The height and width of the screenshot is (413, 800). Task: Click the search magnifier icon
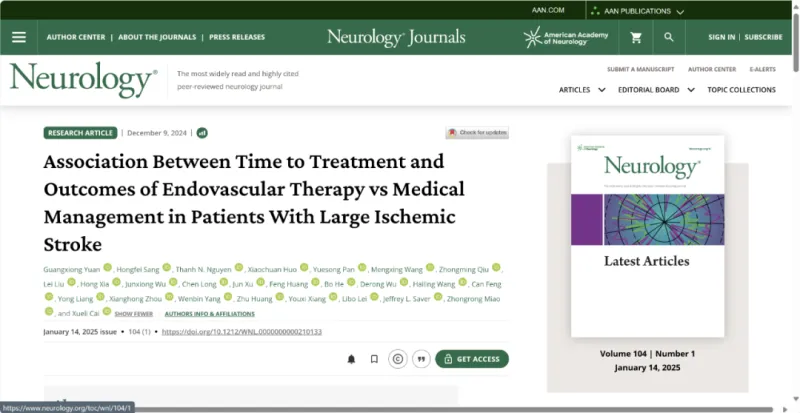(x=668, y=37)
